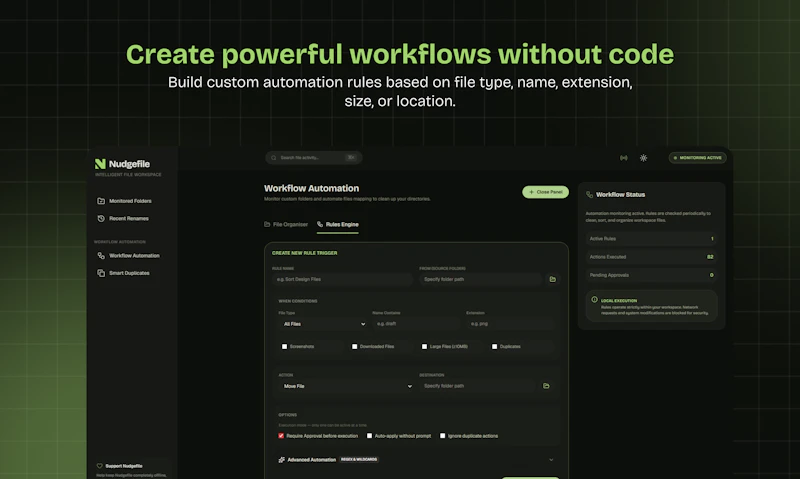Click the Active Rules row
Screen dimensions: 800x479
pyautogui.click(x=652, y=239)
